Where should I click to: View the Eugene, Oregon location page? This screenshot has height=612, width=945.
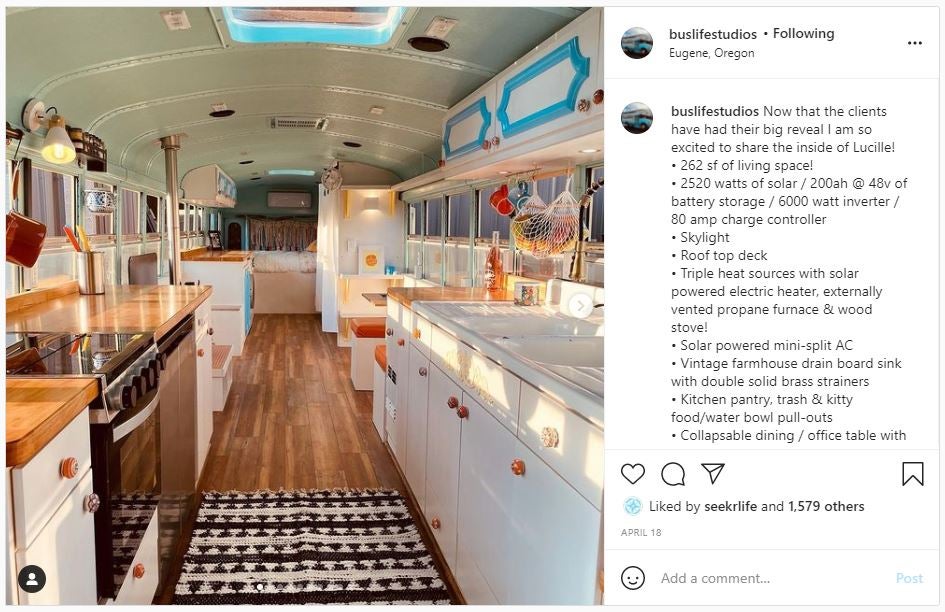711,53
